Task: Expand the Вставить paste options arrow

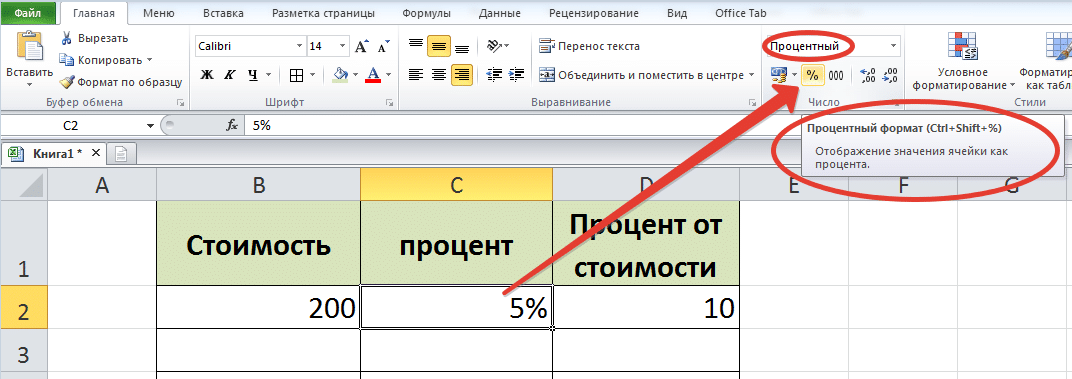Action: click(x=29, y=85)
